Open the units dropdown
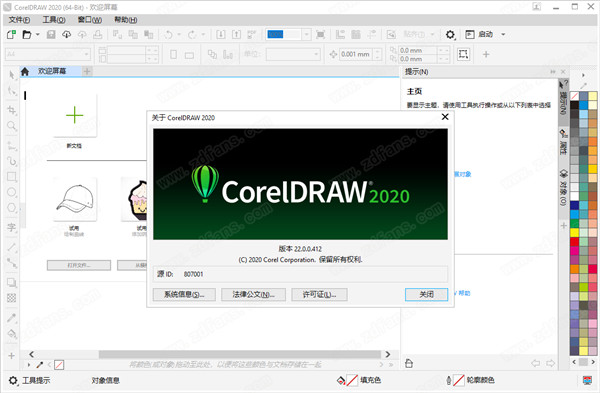The width and height of the screenshot is (600, 393). point(316,54)
